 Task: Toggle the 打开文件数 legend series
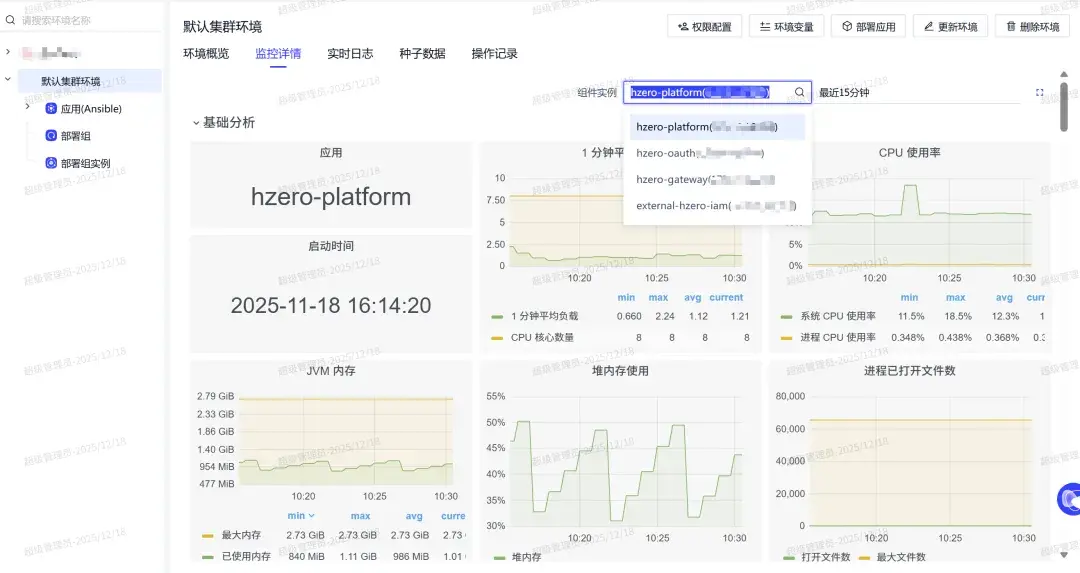pyautogui.click(x=826, y=557)
